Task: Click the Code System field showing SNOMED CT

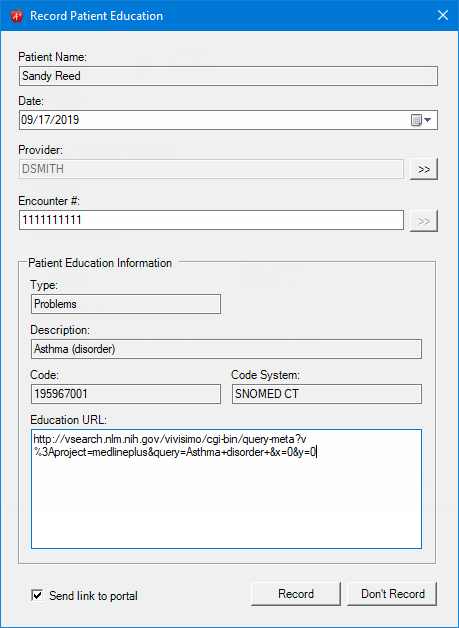Action: point(327,394)
